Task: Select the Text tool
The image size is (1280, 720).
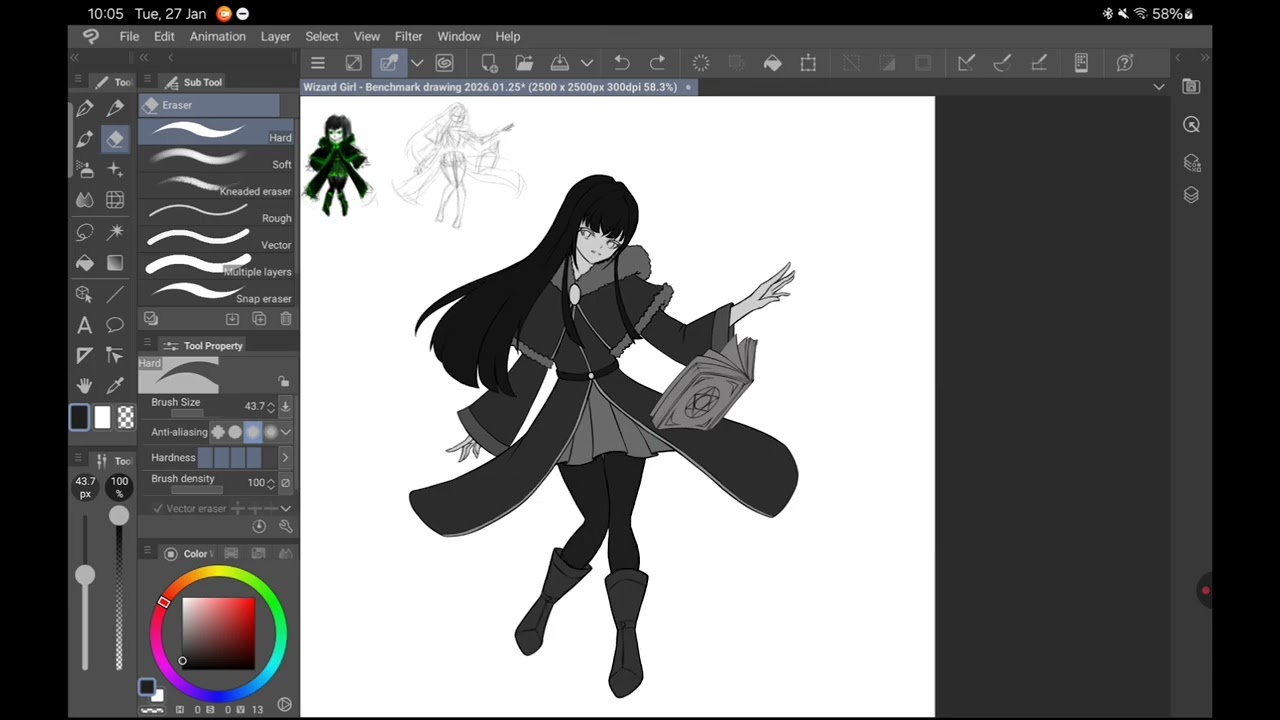Action: (x=85, y=325)
